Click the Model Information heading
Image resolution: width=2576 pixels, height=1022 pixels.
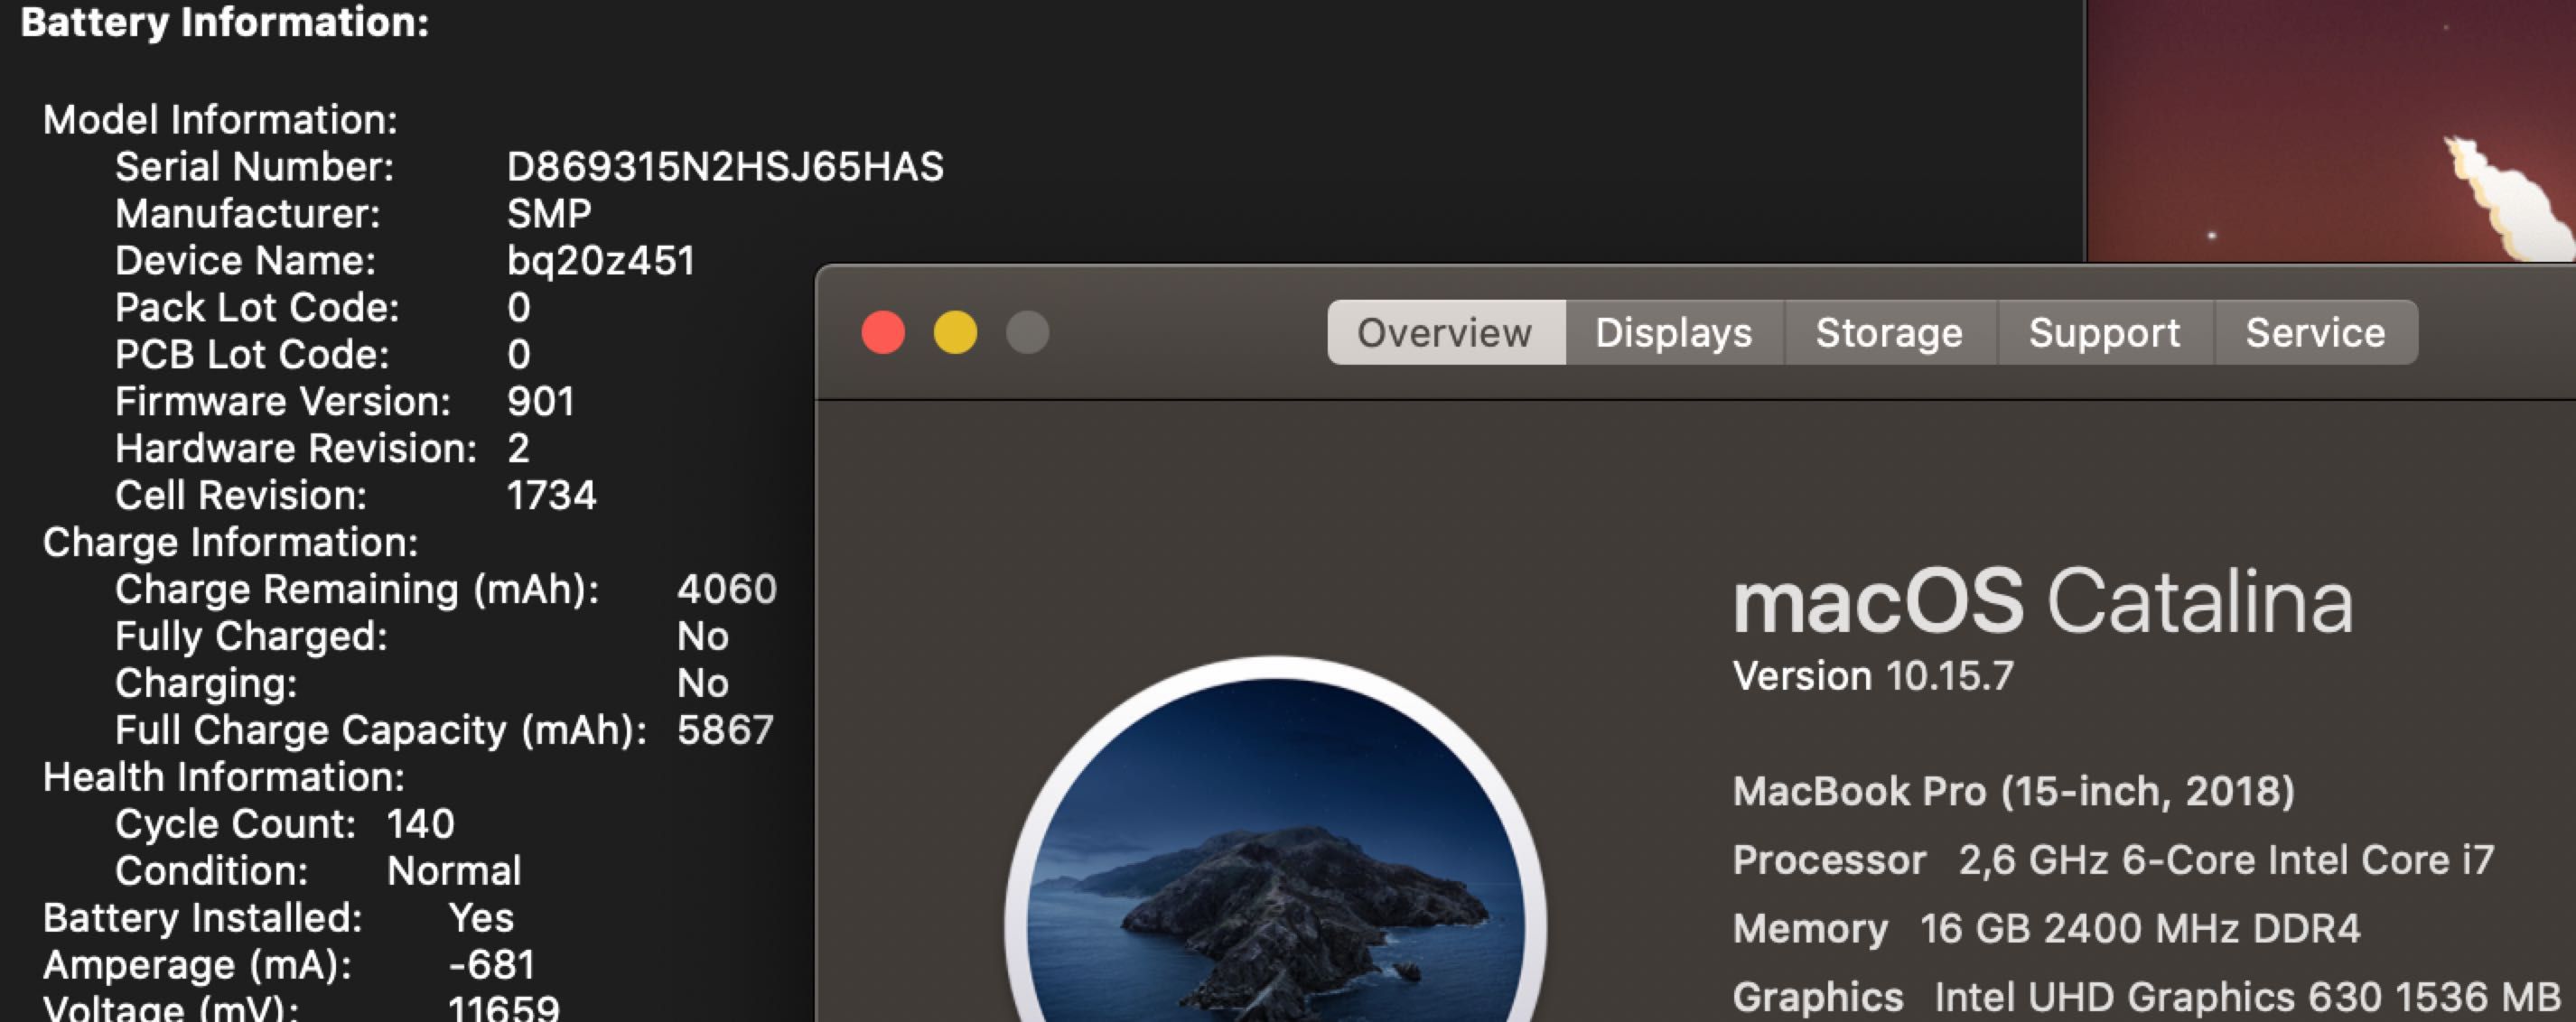tap(220, 119)
